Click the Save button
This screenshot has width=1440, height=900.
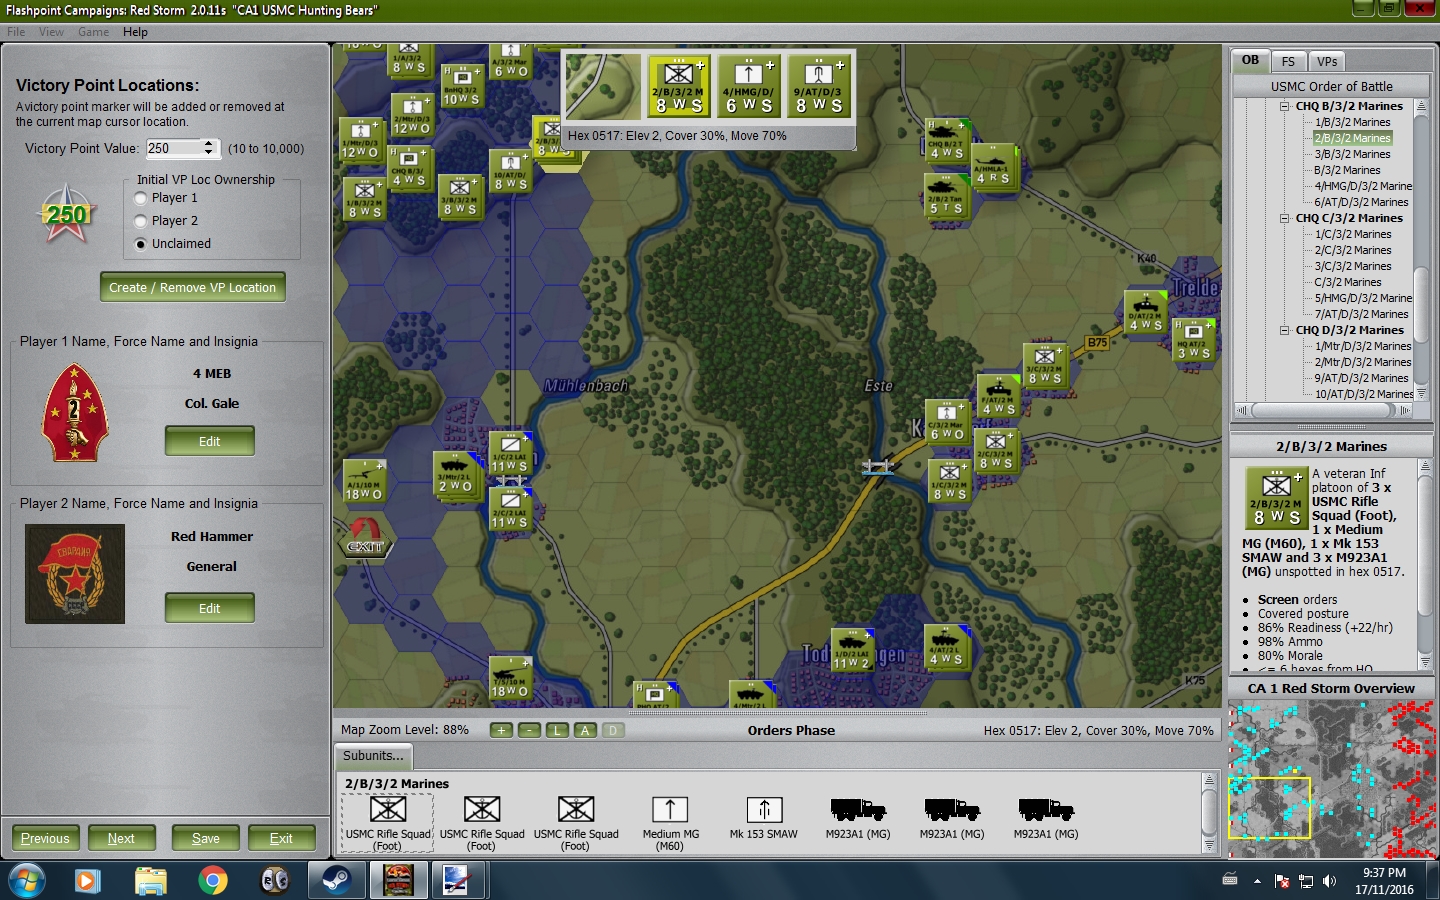point(206,838)
